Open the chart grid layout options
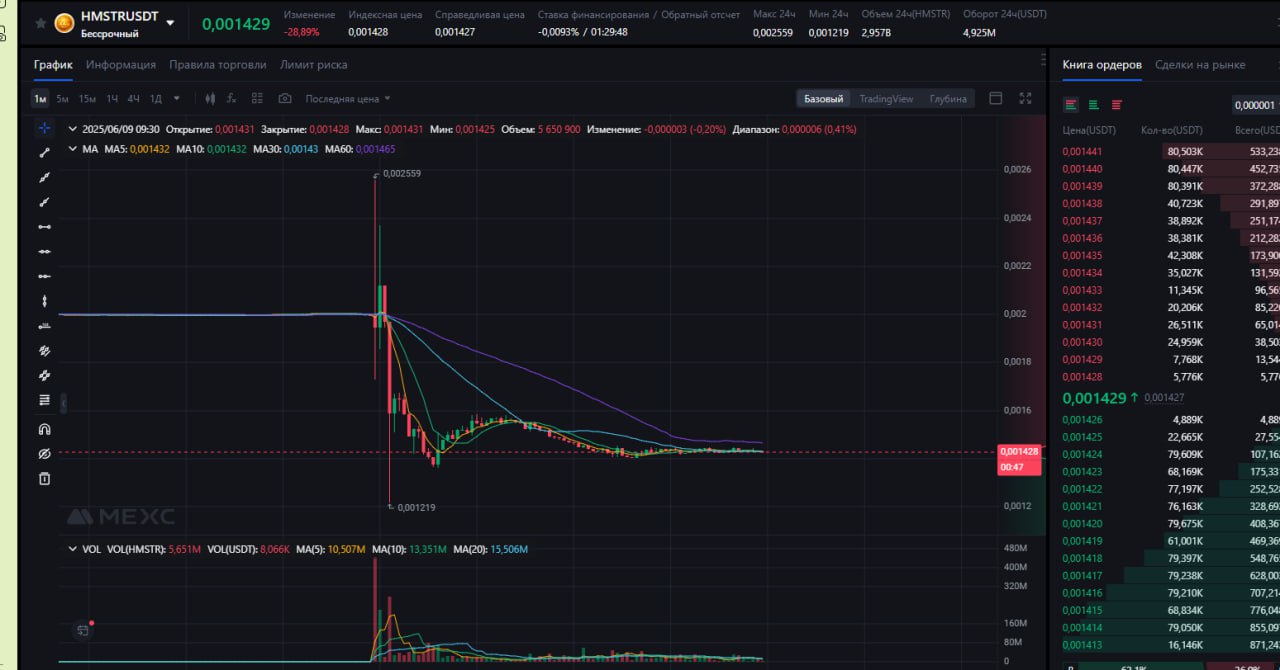 pos(257,99)
